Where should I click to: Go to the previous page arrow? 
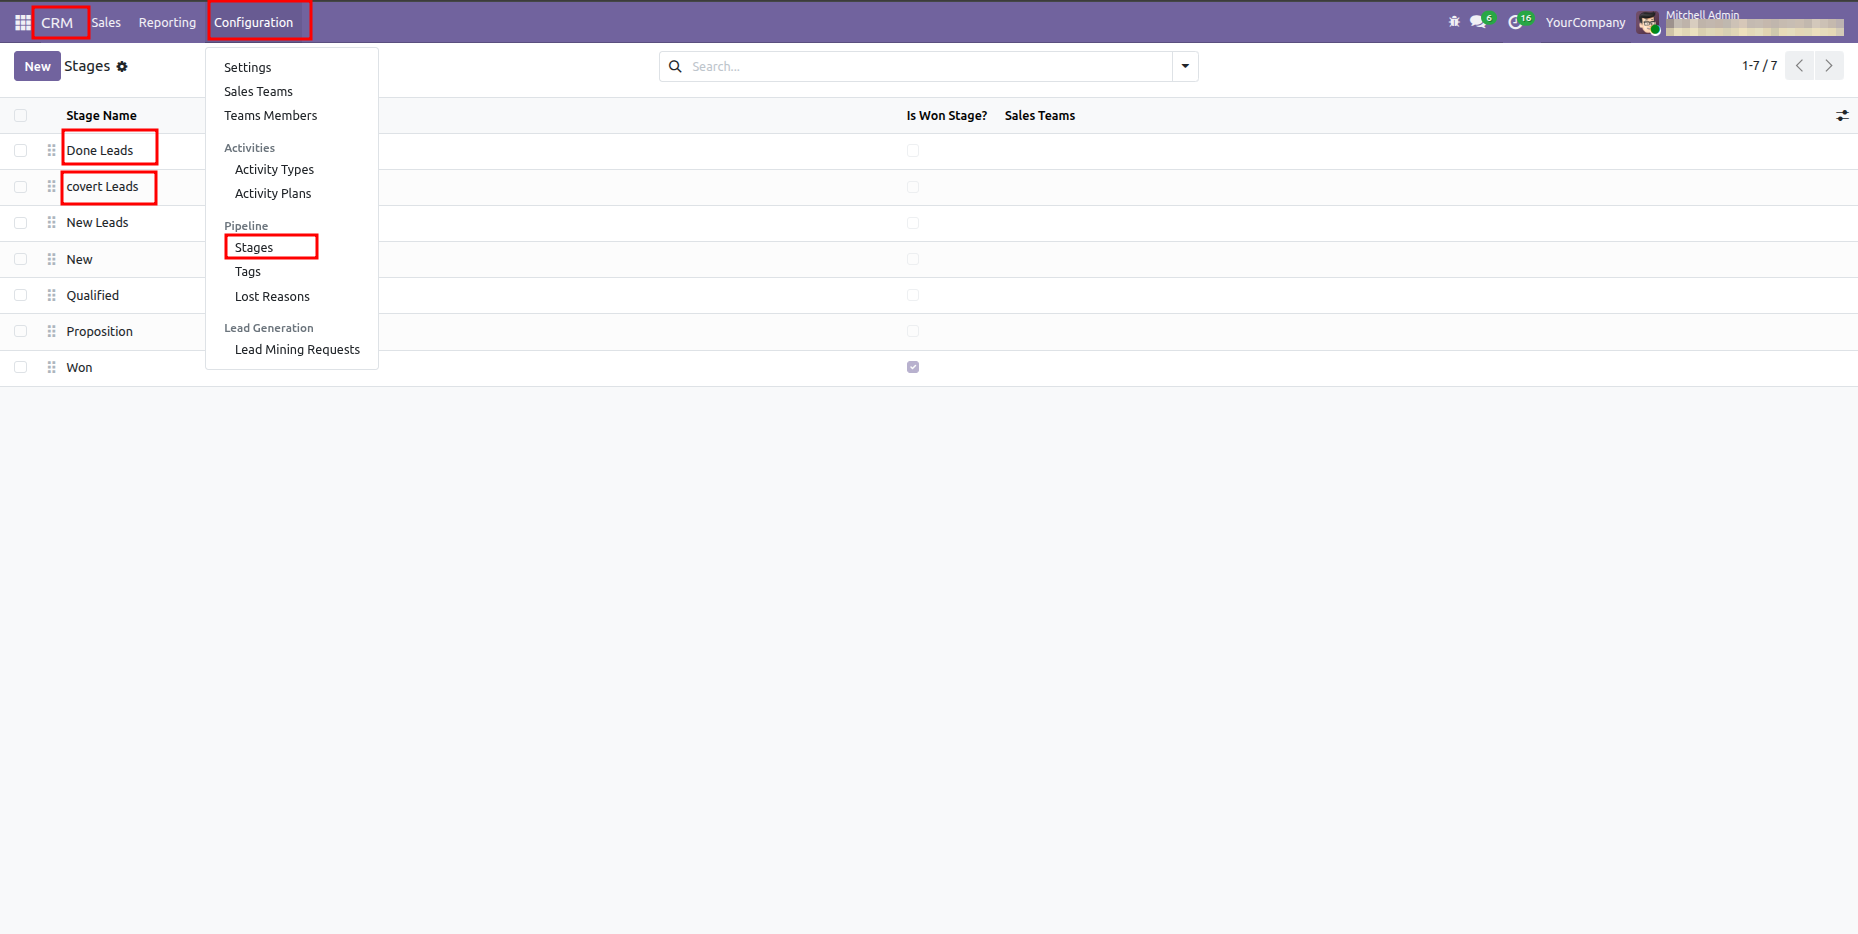coord(1799,66)
